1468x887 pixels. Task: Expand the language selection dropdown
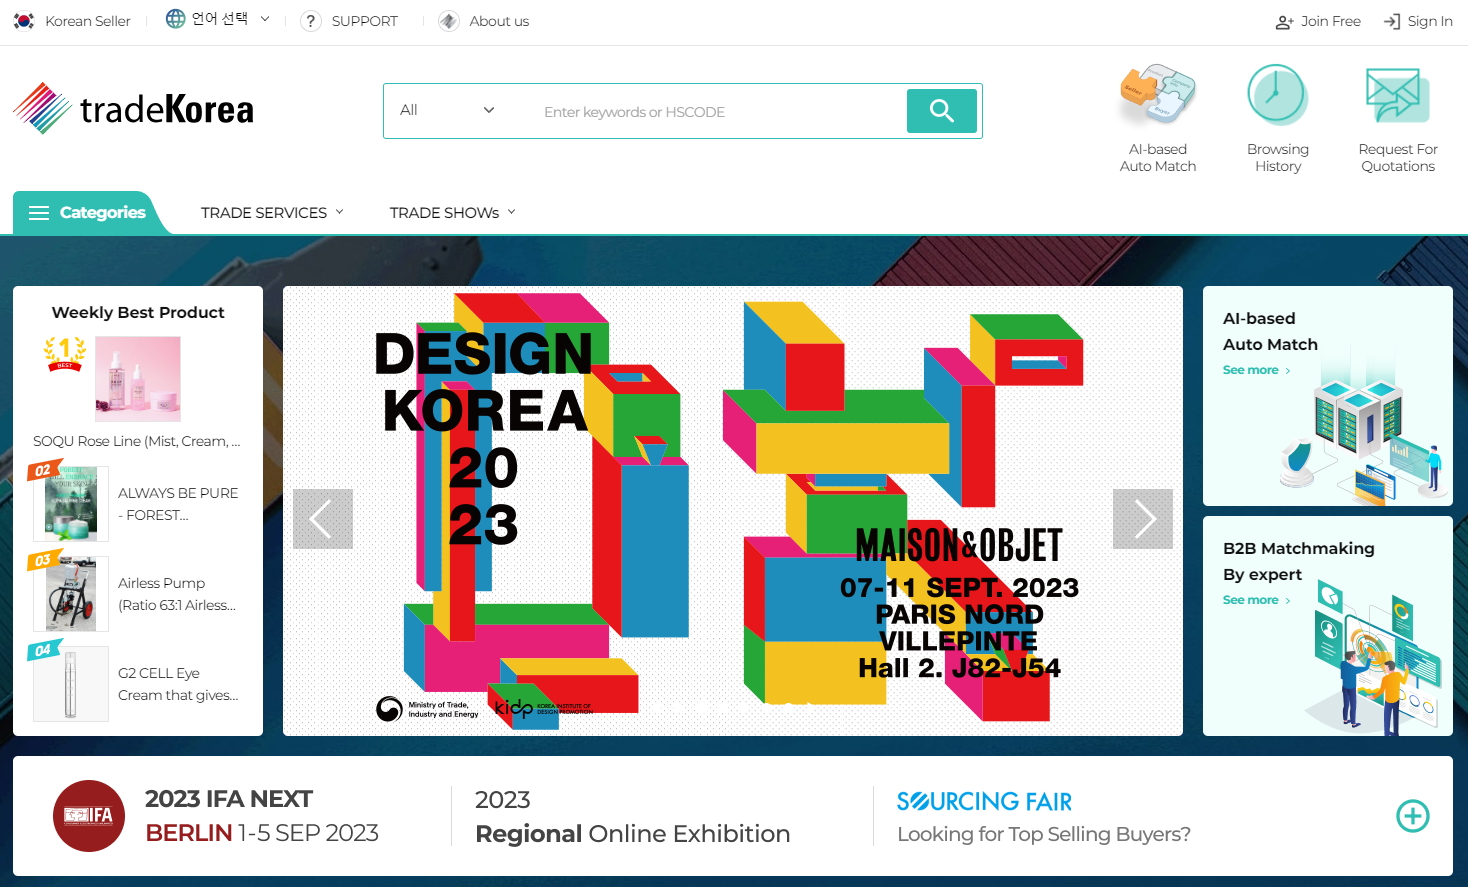(265, 19)
